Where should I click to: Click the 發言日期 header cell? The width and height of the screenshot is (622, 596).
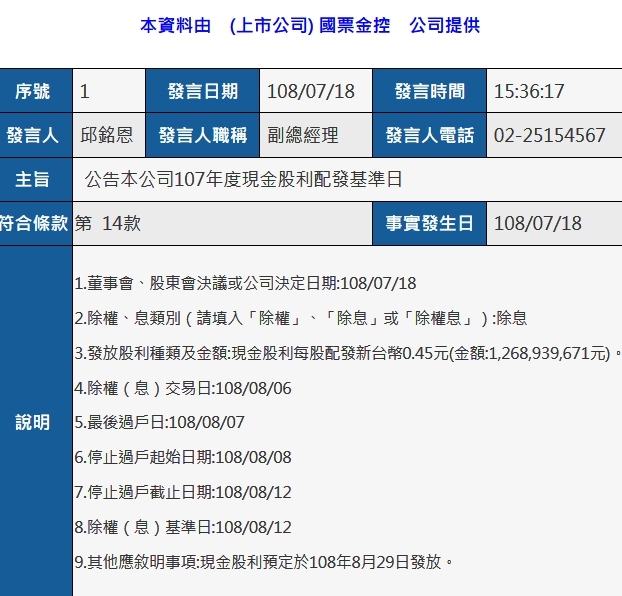202,91
